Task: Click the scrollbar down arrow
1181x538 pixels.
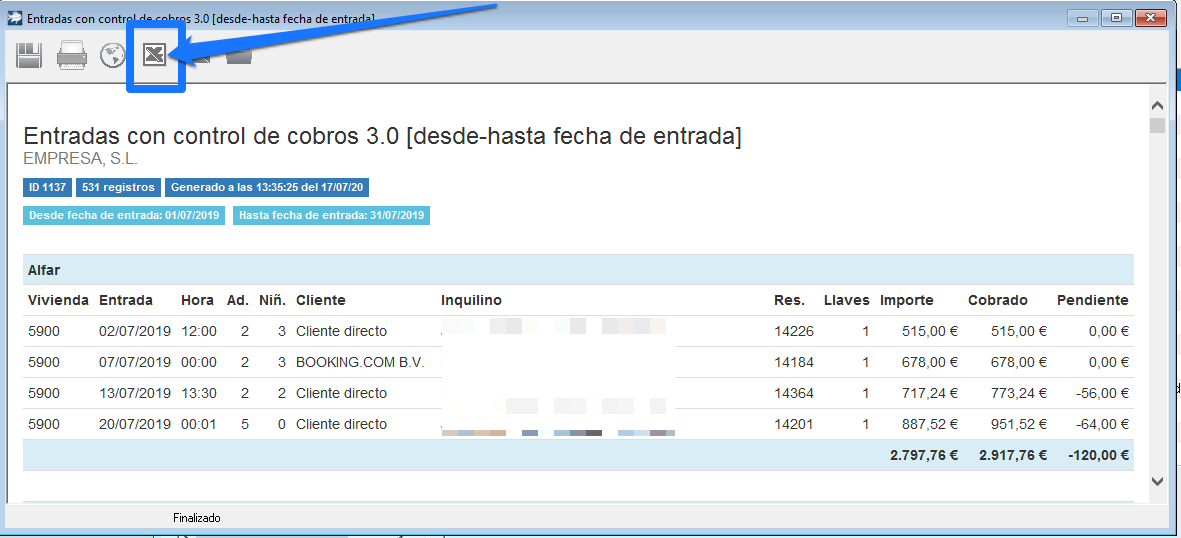Action: click(1158, 481)
